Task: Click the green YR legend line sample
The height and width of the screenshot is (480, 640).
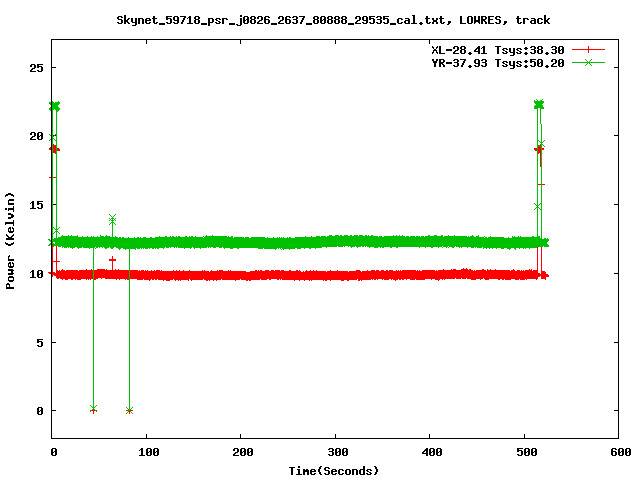Action: pos(588,63)
